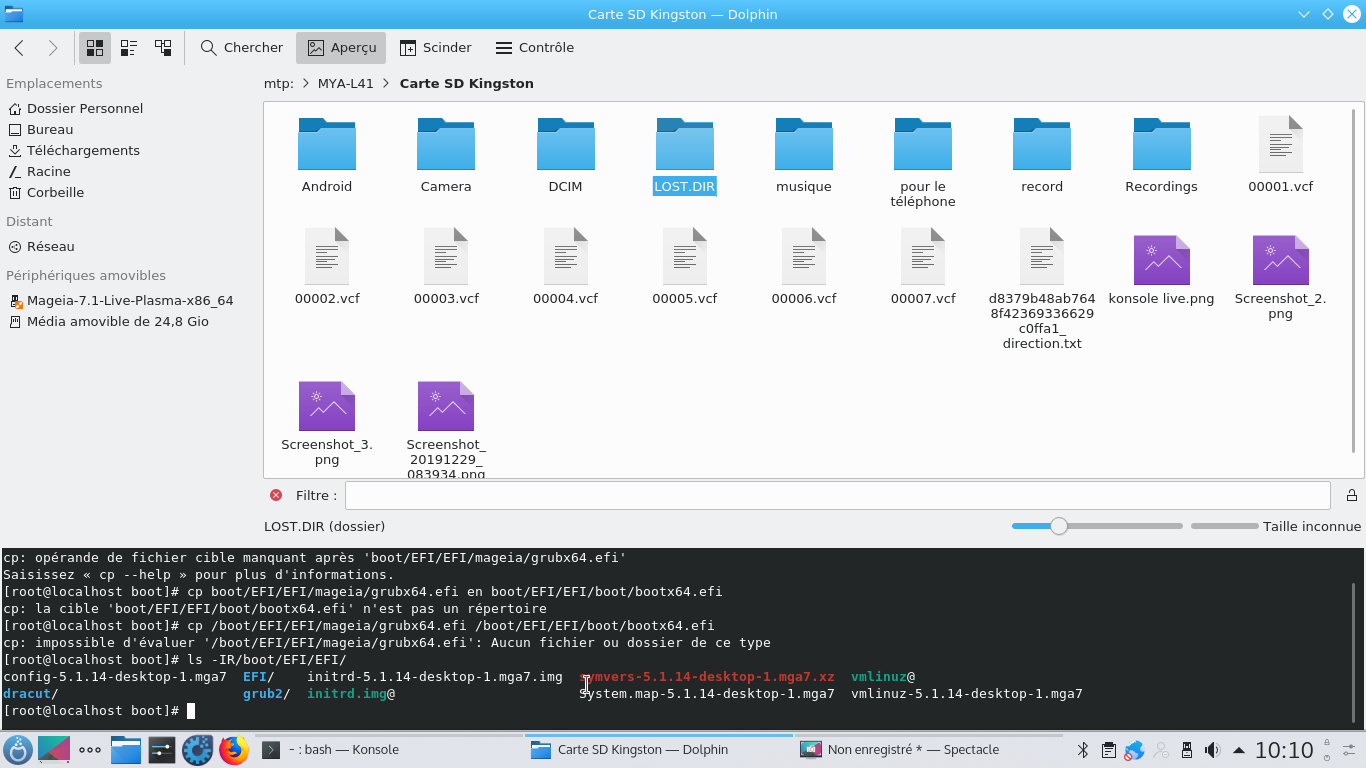Click Carte SD Kingston breadcrumb

[x=466, y=83]
